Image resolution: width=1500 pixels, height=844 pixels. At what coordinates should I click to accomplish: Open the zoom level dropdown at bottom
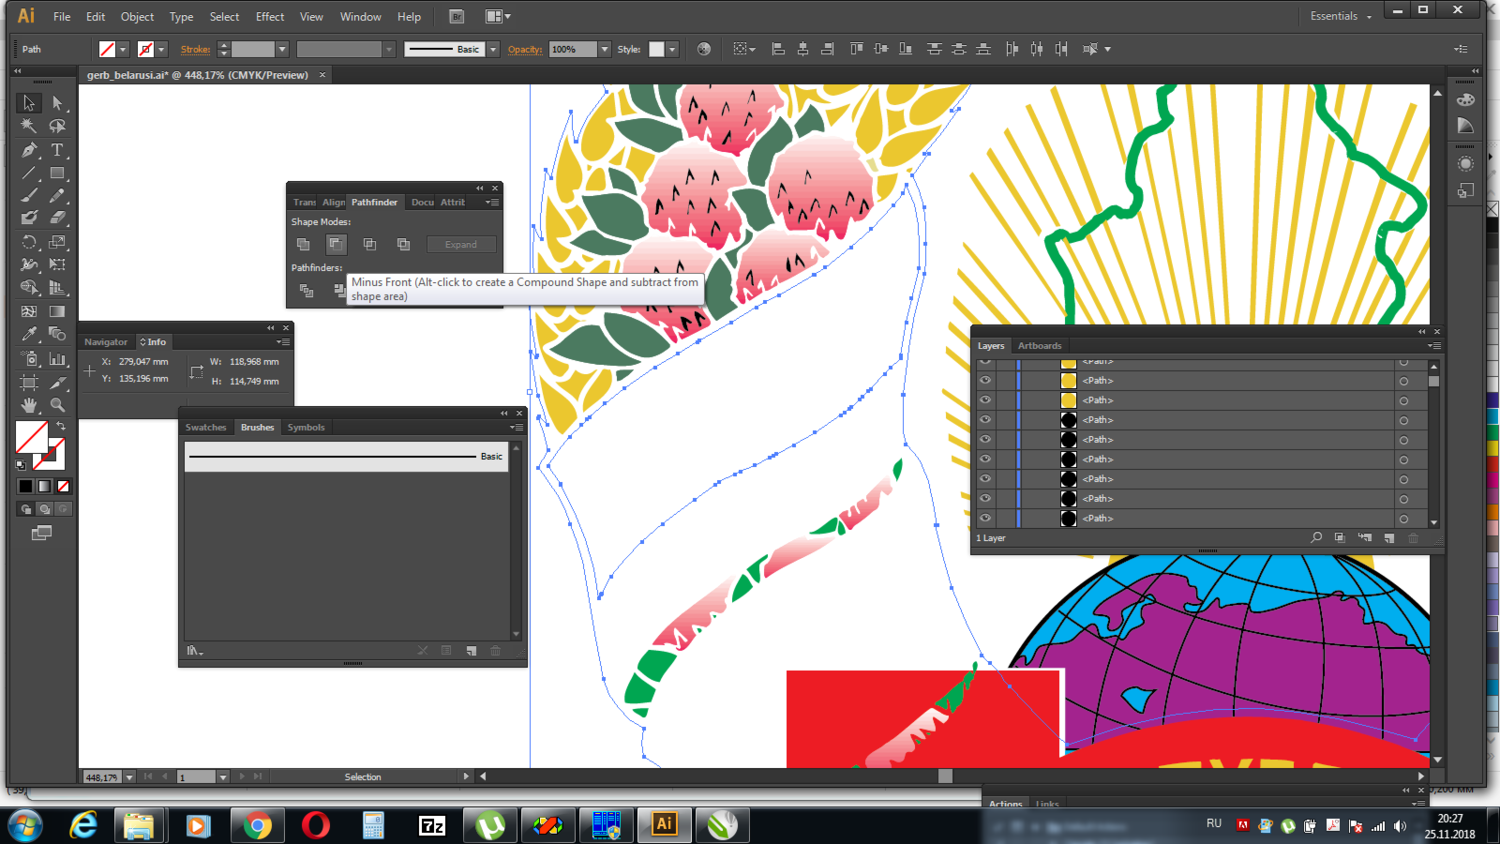(x=129, y=777)
